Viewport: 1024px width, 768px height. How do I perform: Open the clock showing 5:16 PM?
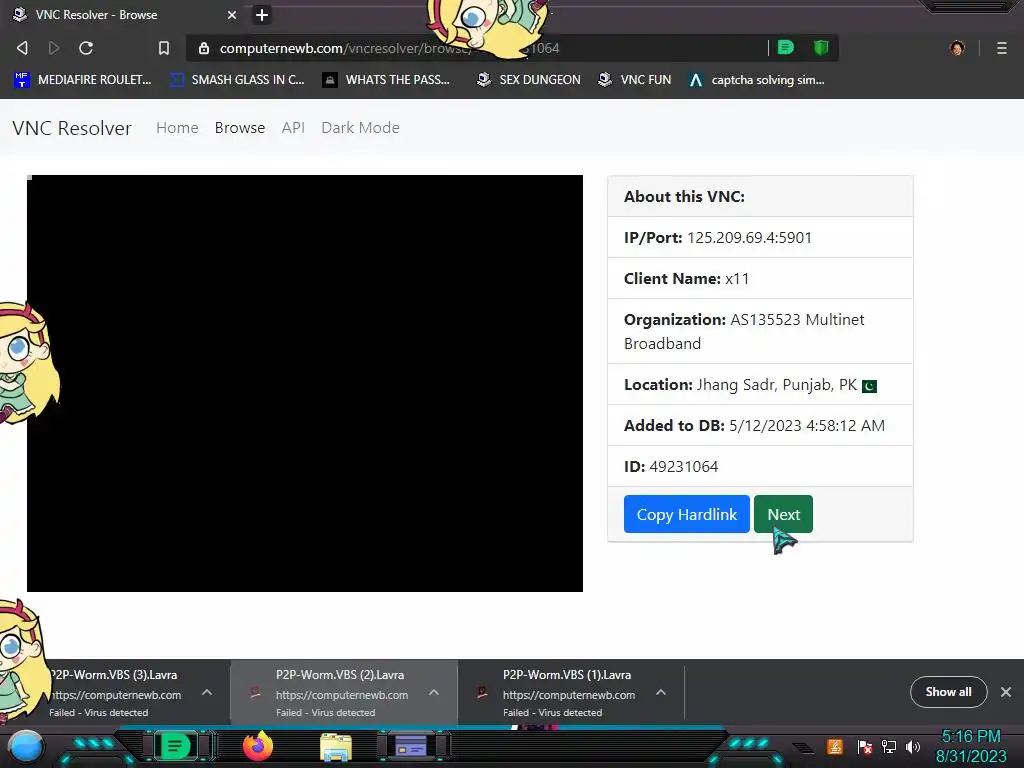pos(971,746)
